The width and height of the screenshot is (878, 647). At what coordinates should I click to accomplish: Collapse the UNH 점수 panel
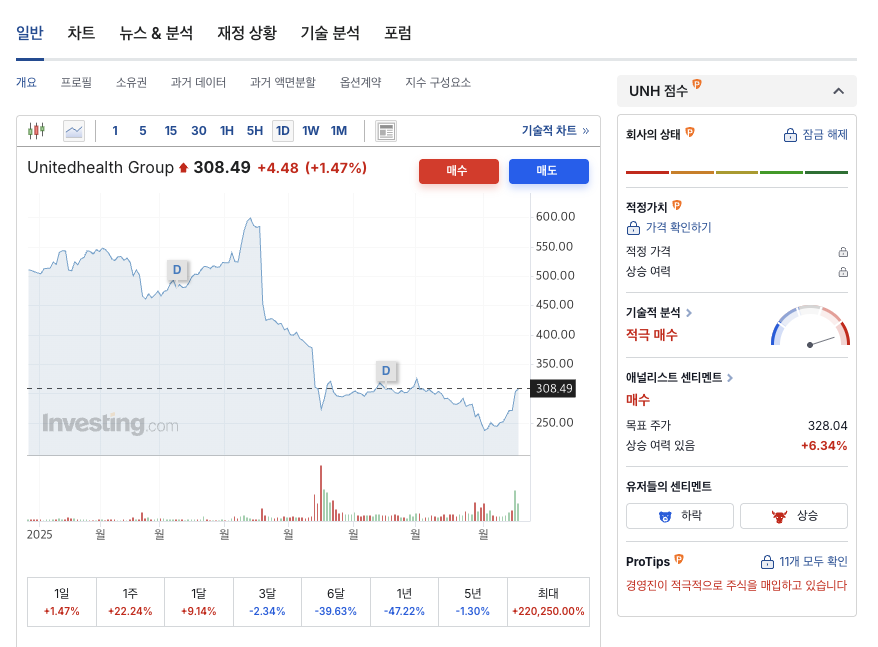(838, 91)
